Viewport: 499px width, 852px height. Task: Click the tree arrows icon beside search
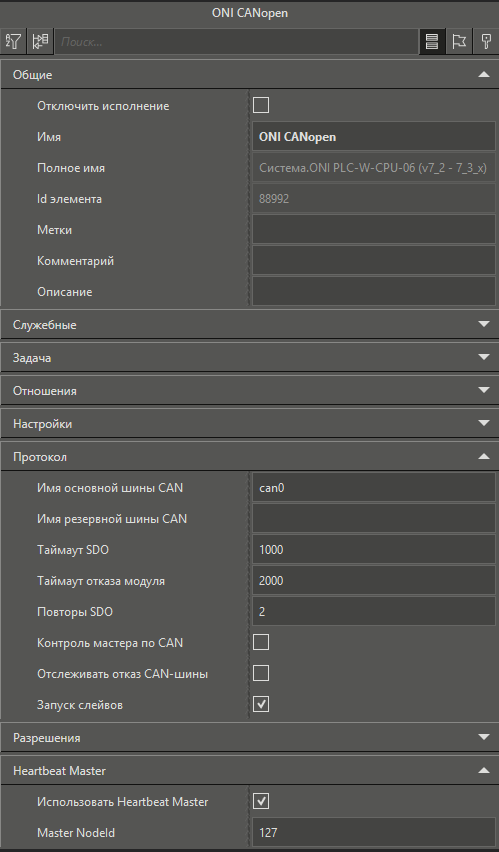(40, 41)
